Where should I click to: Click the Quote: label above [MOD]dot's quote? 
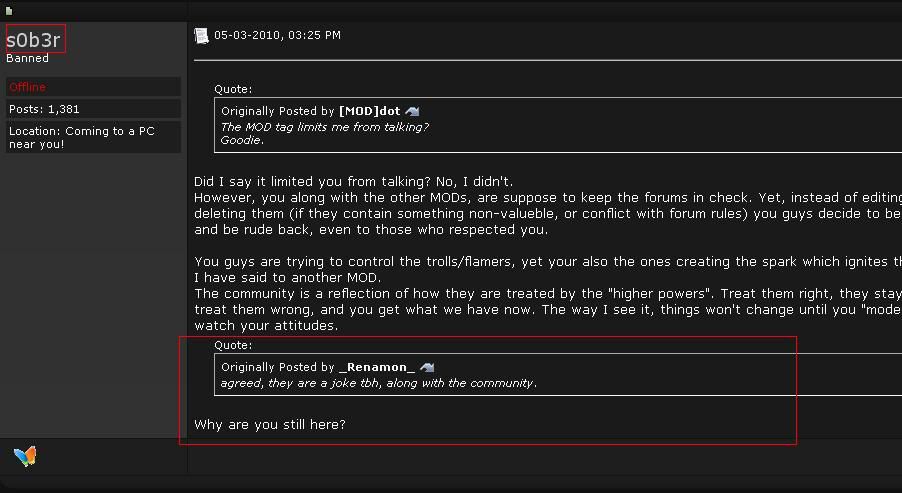click(233, 89)
